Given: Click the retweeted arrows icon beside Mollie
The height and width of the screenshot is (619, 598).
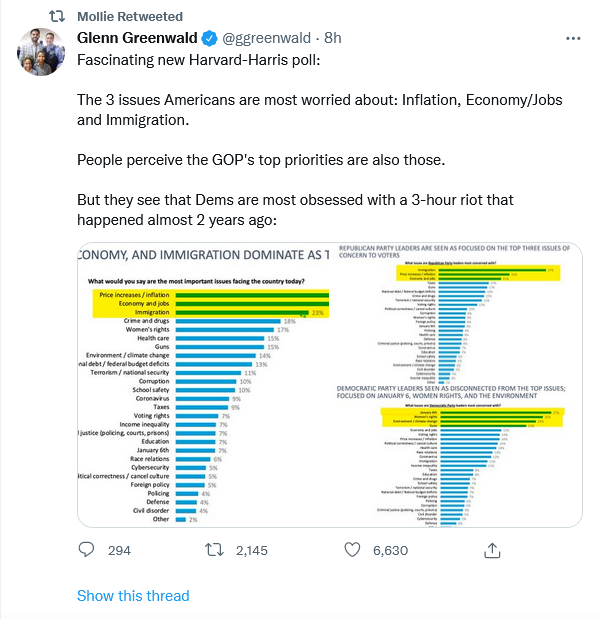Looking at the screenshot, I should [x=56, y=16].
